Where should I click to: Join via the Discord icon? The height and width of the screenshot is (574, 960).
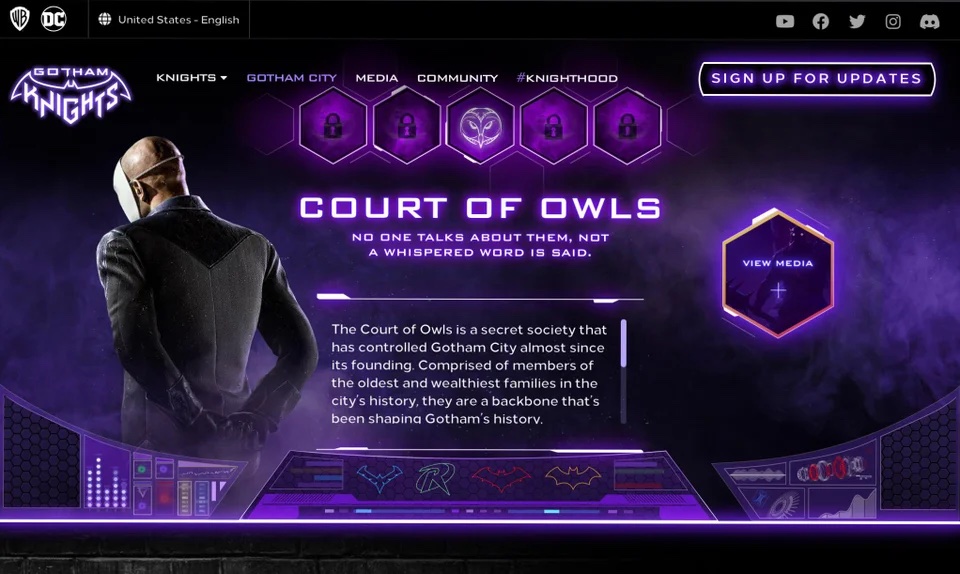[x=929, y=21]
